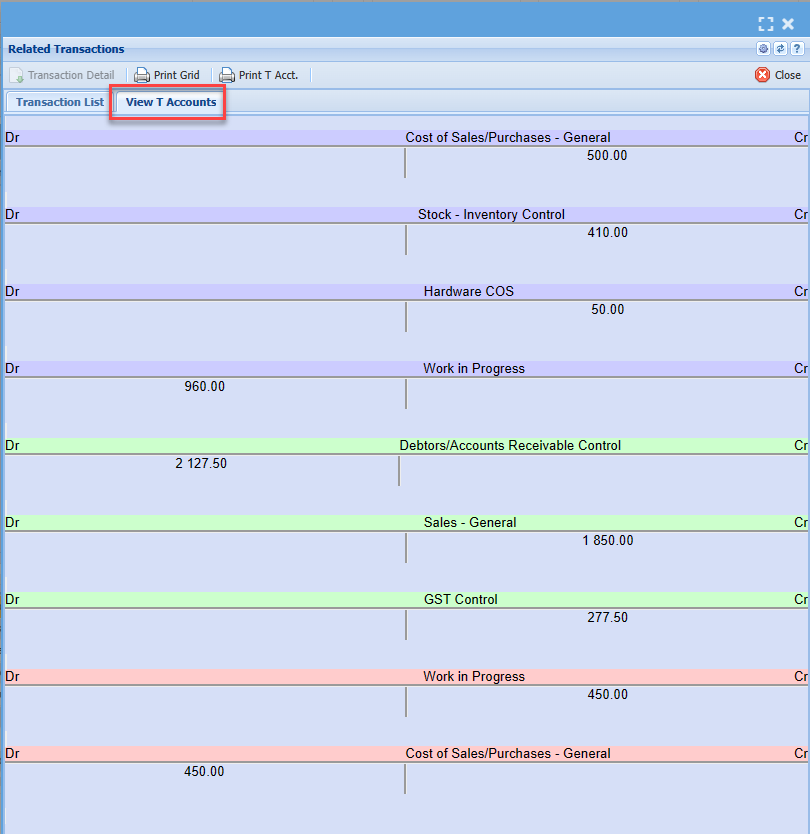
Task: Select the 2 127.50 debit amount
Action: click(201, 464)
